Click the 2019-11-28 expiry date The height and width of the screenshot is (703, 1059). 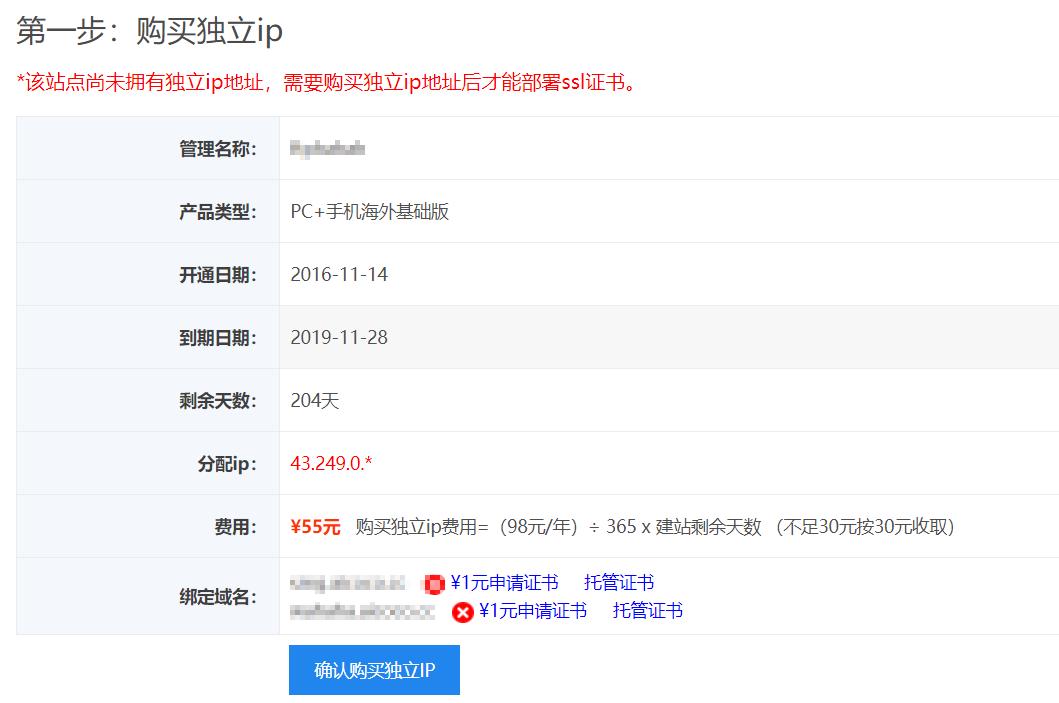339,337
